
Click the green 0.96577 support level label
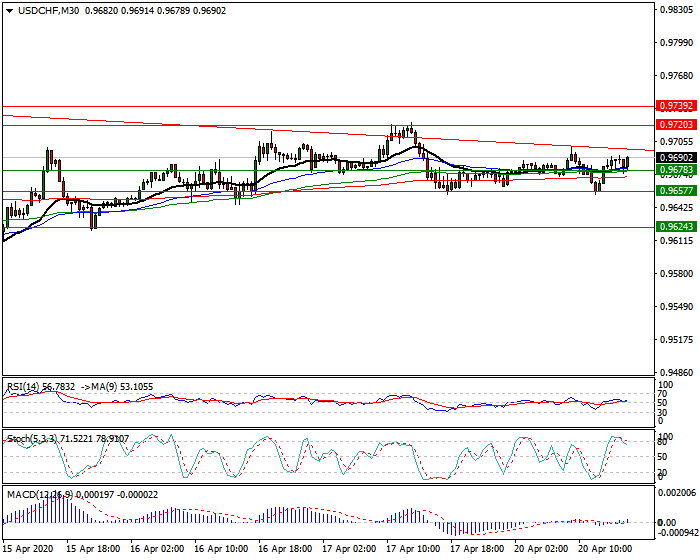pos(676,191)
